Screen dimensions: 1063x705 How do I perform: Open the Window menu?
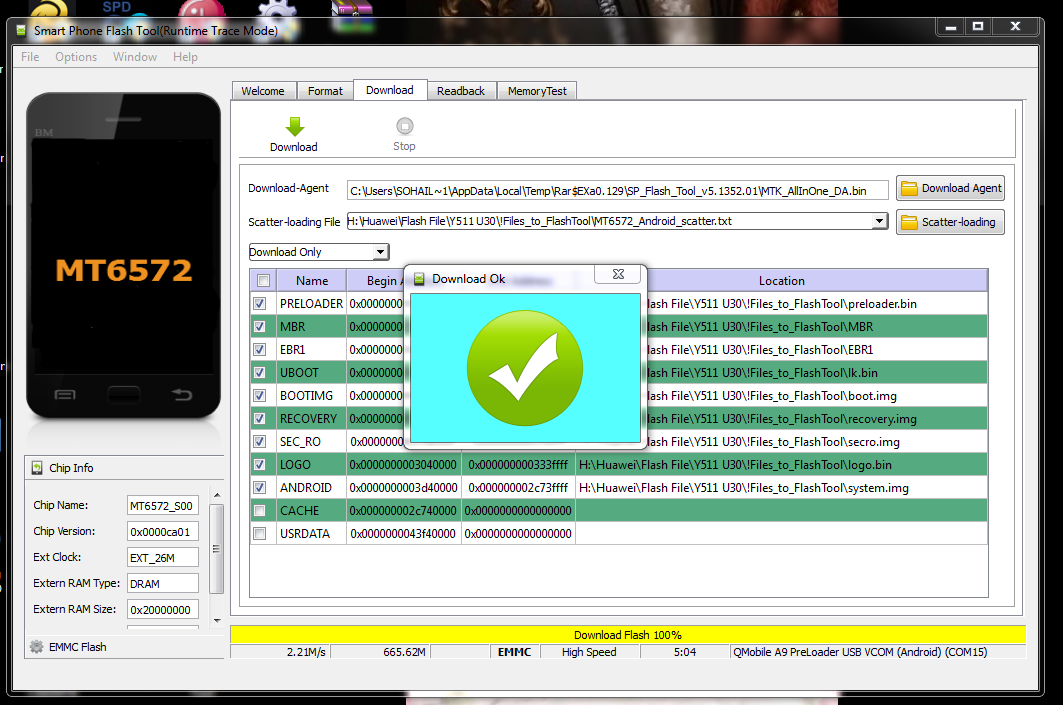point(135,57)
